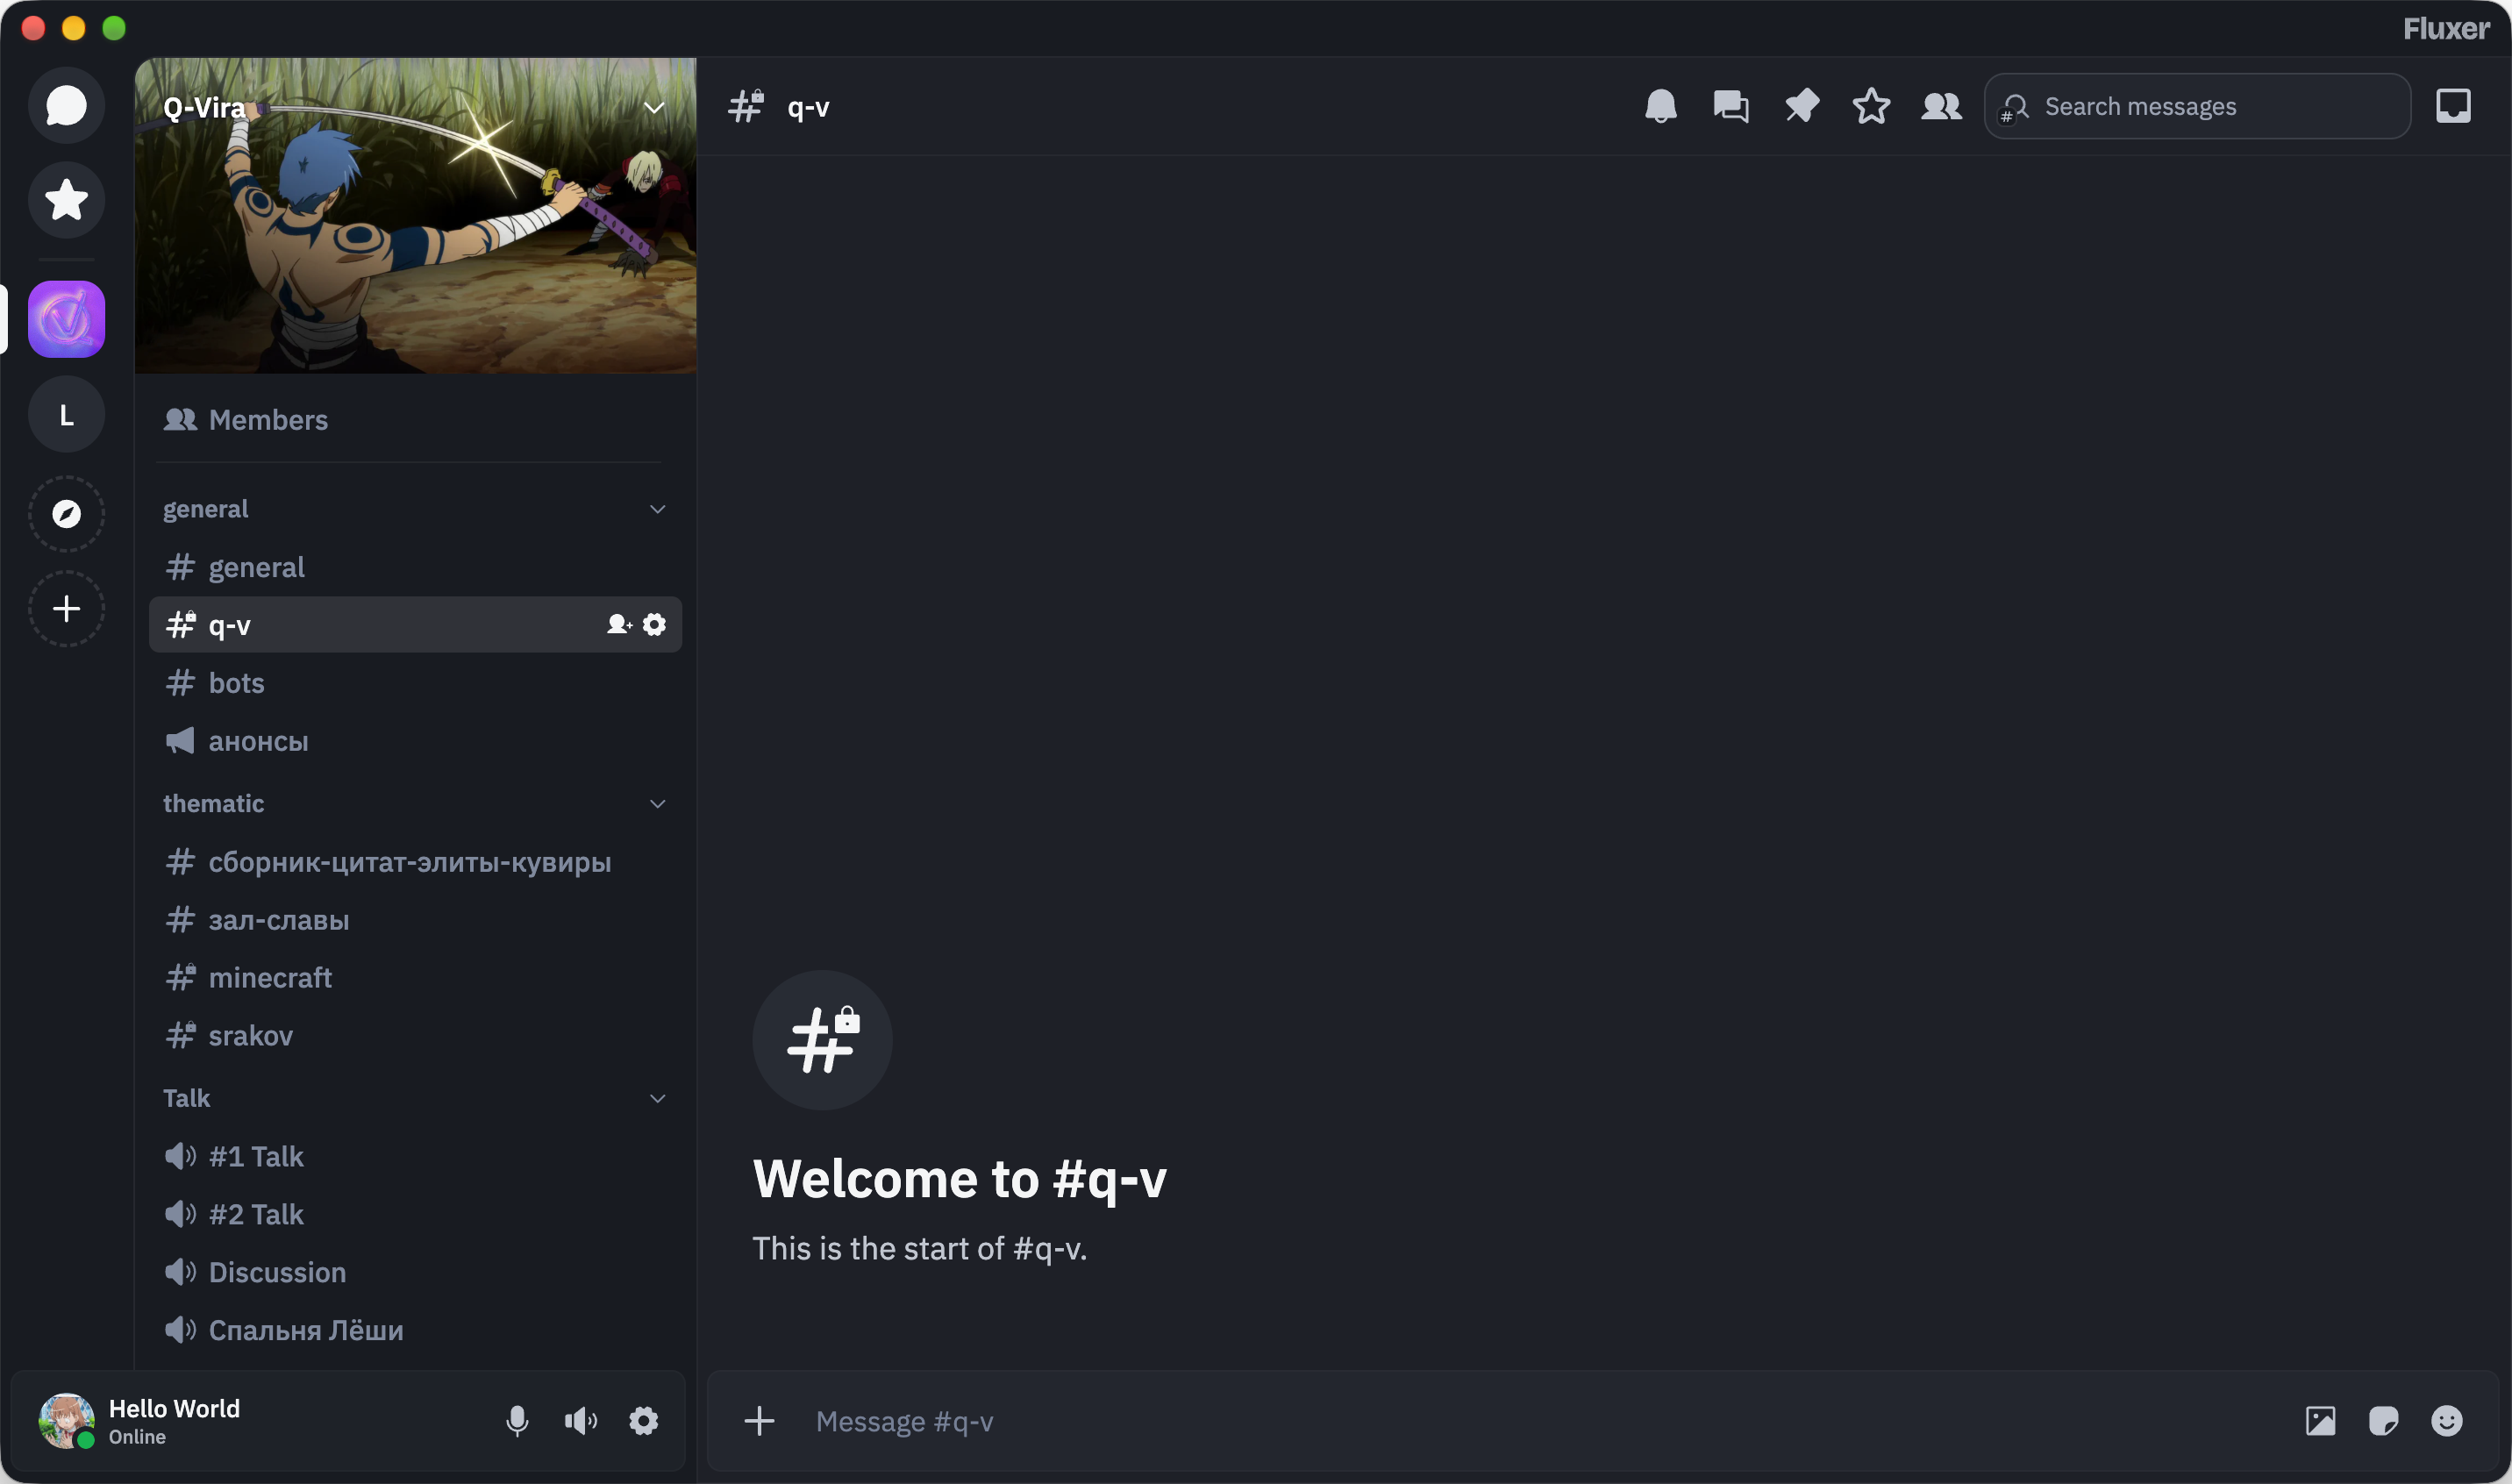Click the attachment plus in message bar
2512x1484 pixels.
click(x=759, y=1421)
